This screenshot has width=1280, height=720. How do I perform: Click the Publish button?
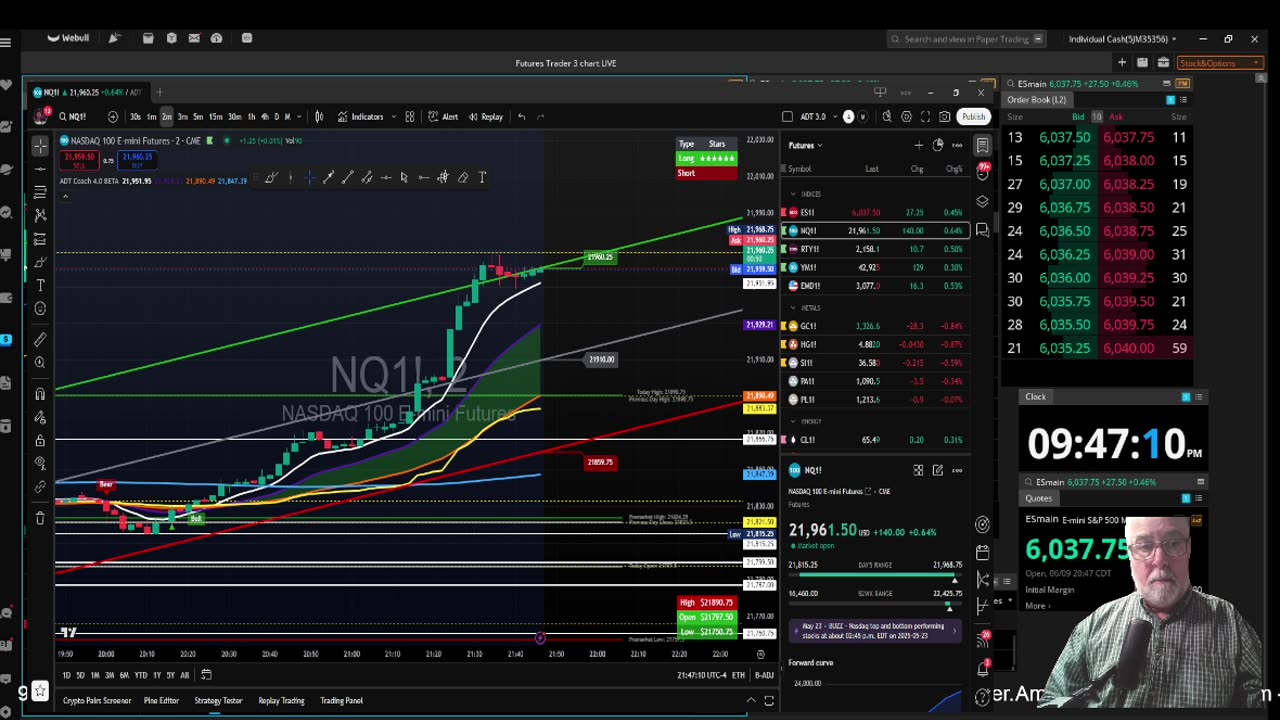click(973, 117)
